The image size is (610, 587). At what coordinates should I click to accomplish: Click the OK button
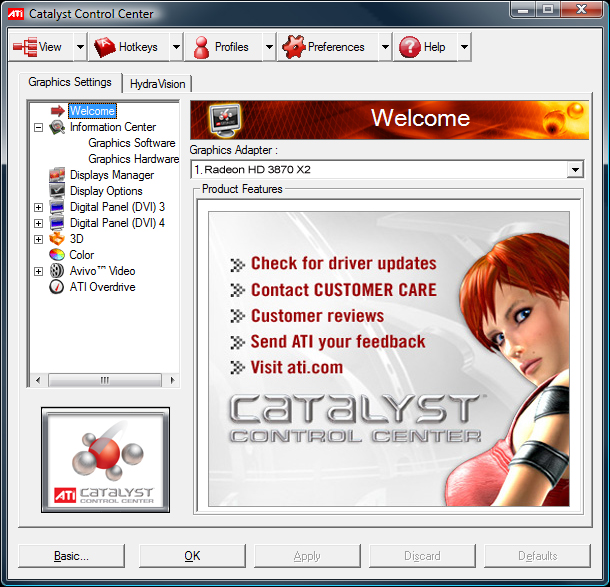tap(192, 556)
